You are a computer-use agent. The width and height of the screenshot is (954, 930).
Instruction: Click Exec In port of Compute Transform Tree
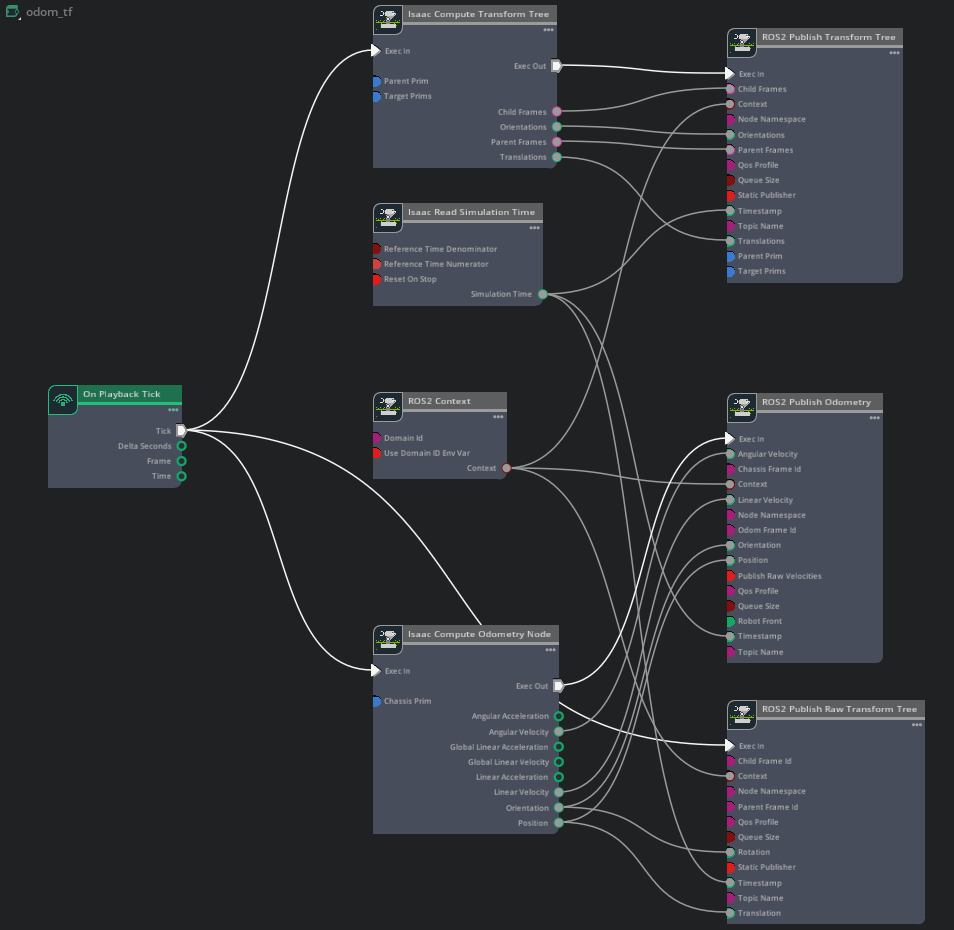376,50
